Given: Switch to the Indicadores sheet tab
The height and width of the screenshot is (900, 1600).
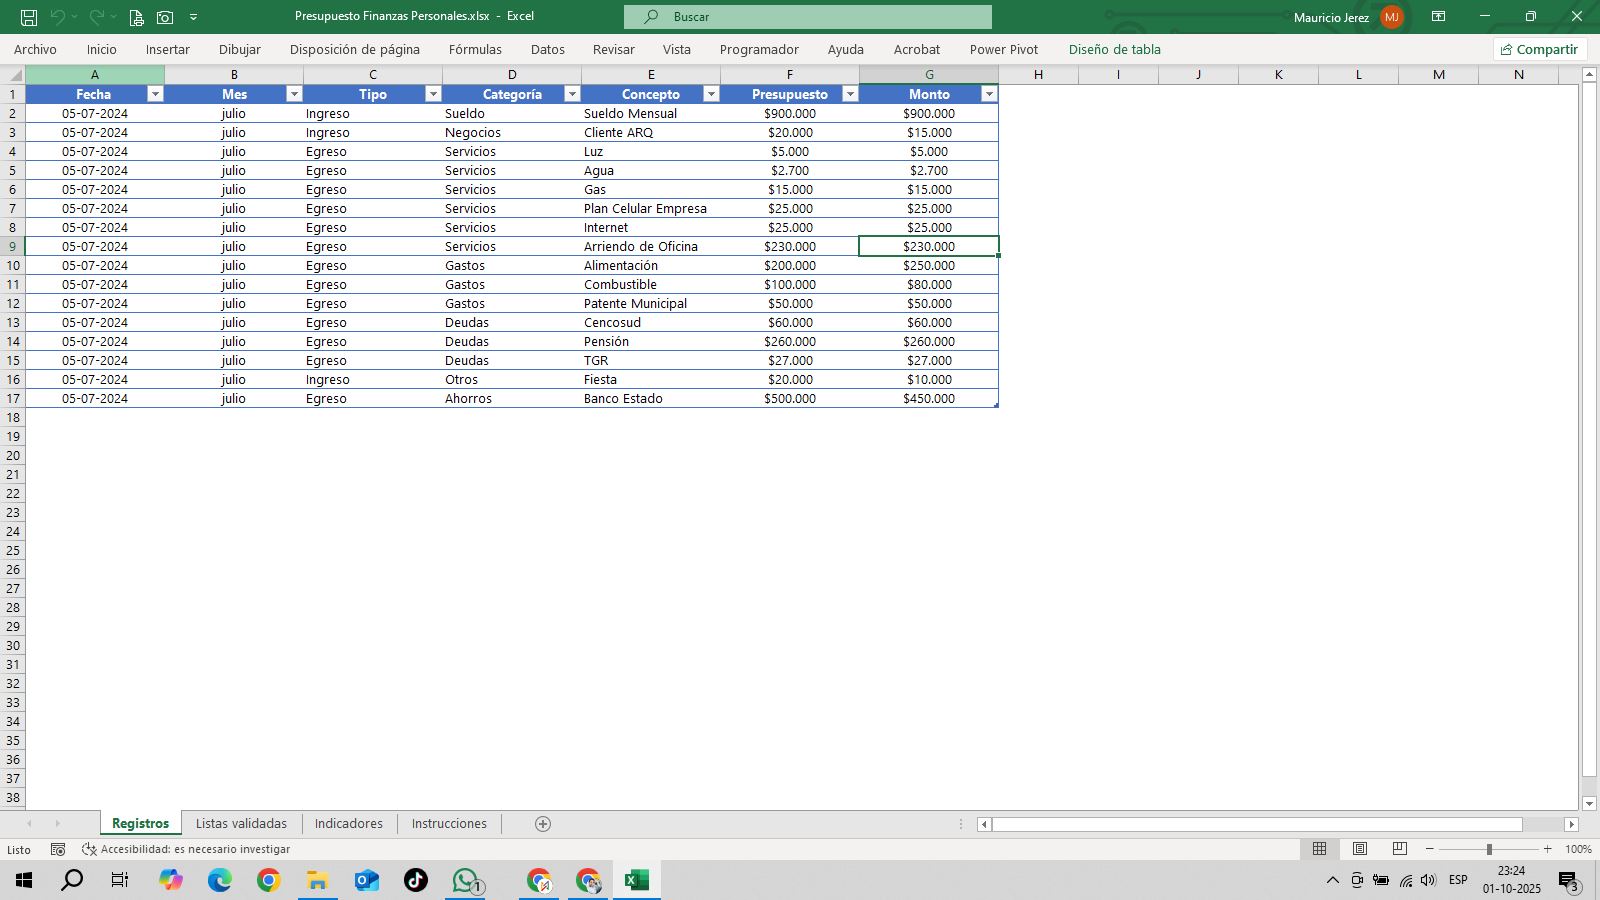Looking at the screenshot, I should (x=348, y=824).
